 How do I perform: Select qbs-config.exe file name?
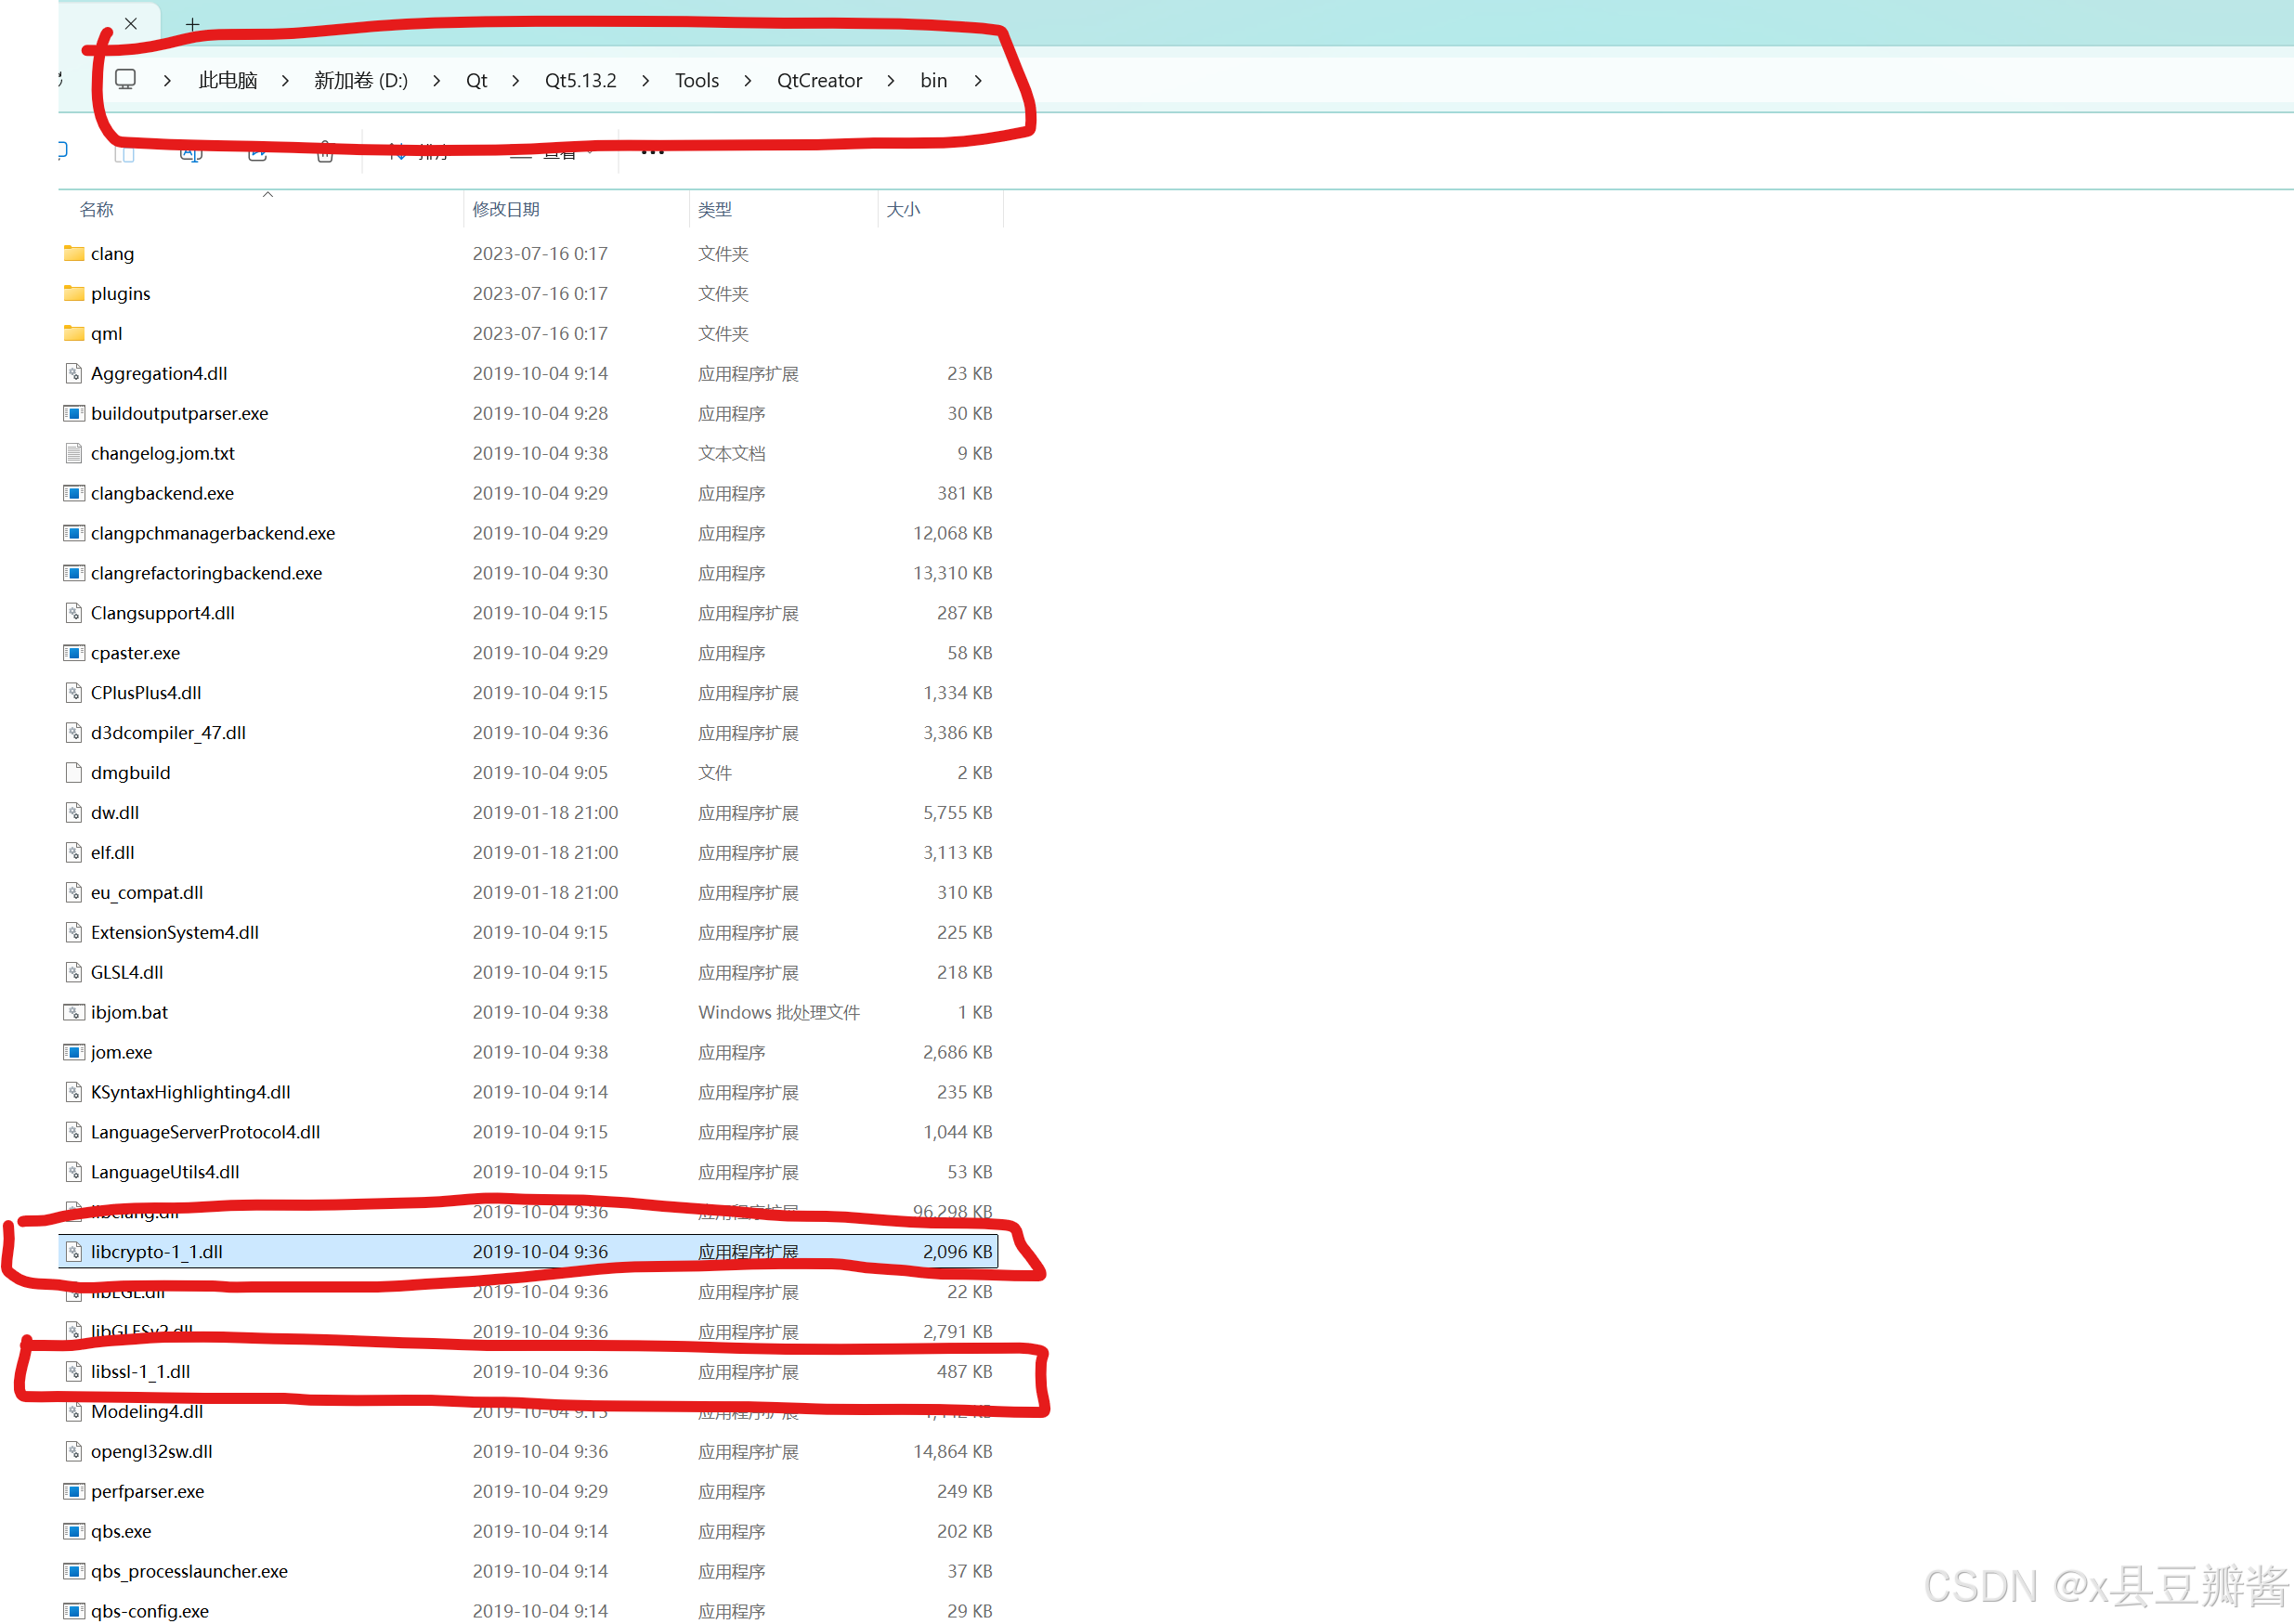click(x=150, y=1611)
